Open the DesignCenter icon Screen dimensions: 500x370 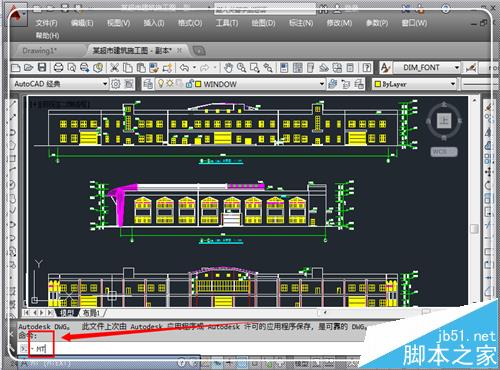(x=297, y=68)
